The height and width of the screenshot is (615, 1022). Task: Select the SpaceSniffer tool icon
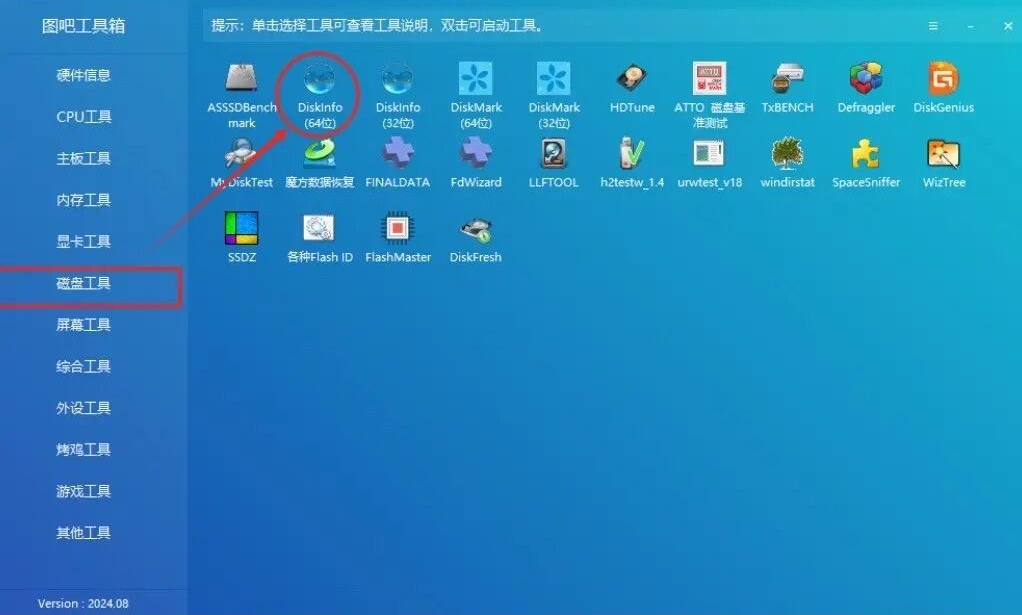pyautogui.click(x=866, y=154)
